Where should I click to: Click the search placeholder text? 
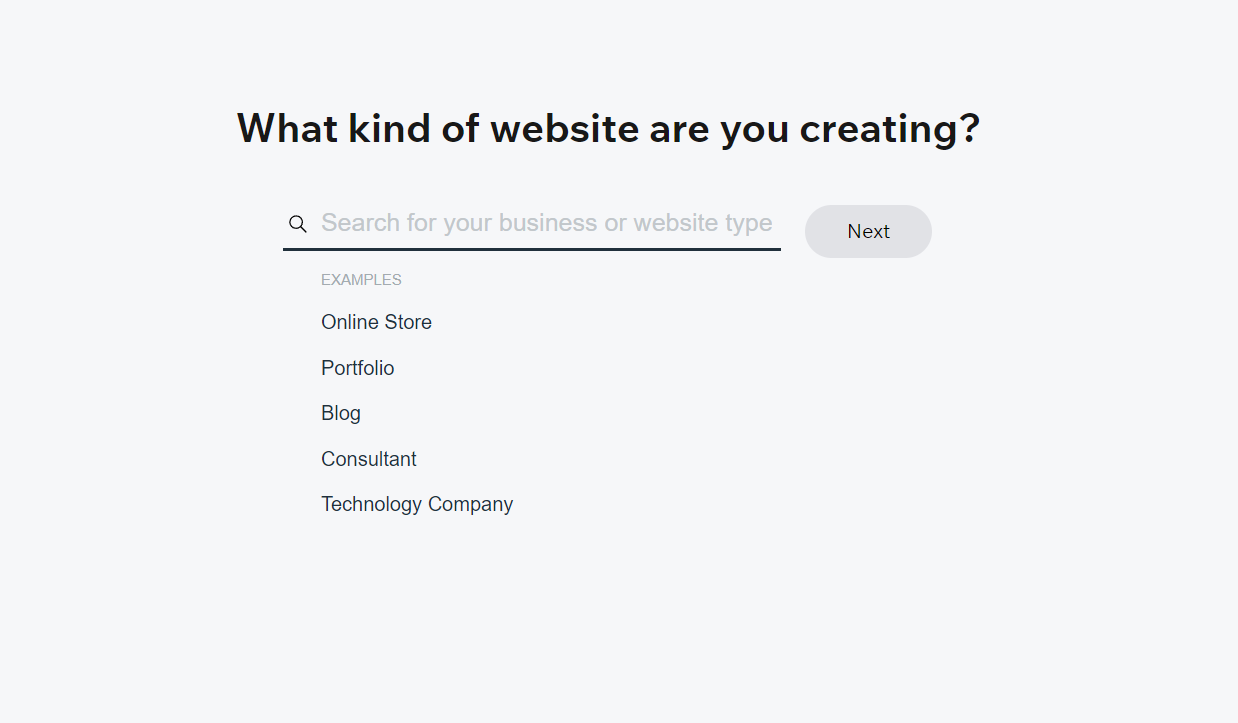point(546,223)
